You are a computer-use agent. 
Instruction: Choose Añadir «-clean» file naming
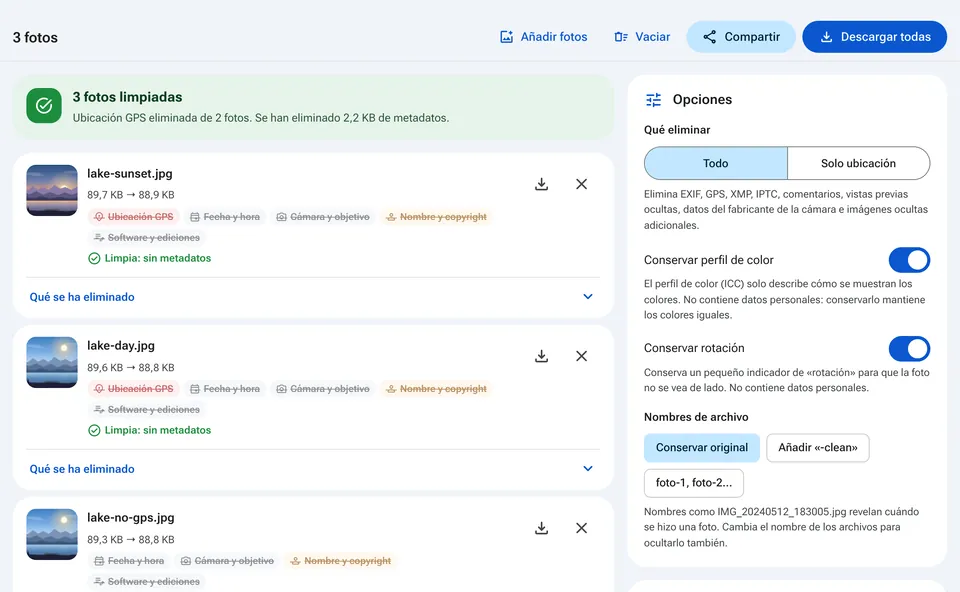pyautogui.click(x=818, y=448)
